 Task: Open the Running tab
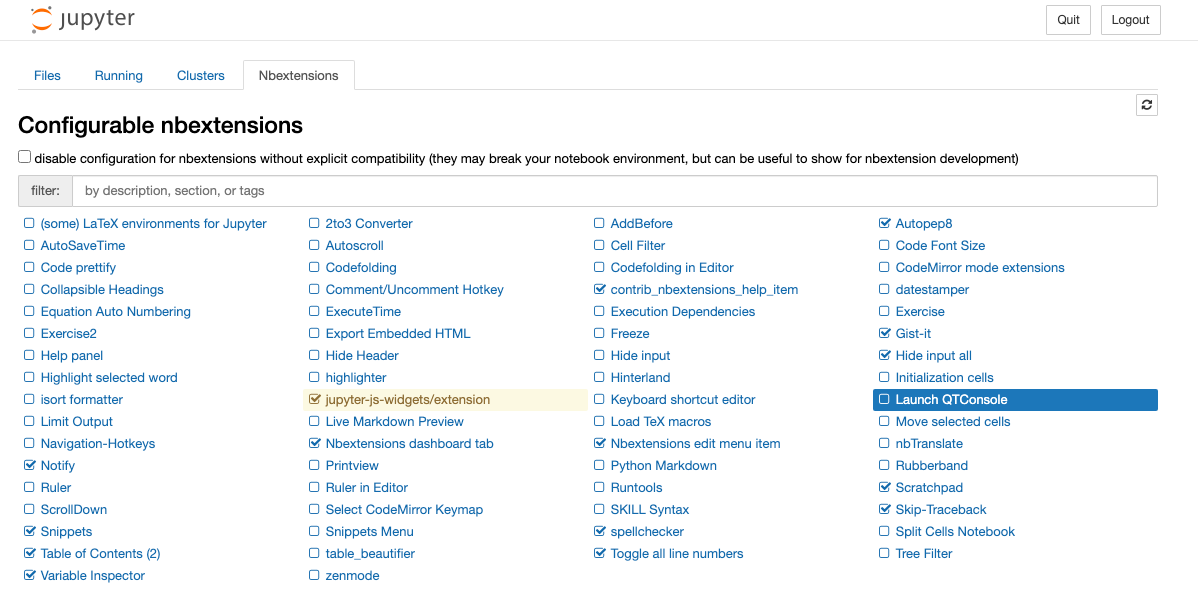point(119,76)
